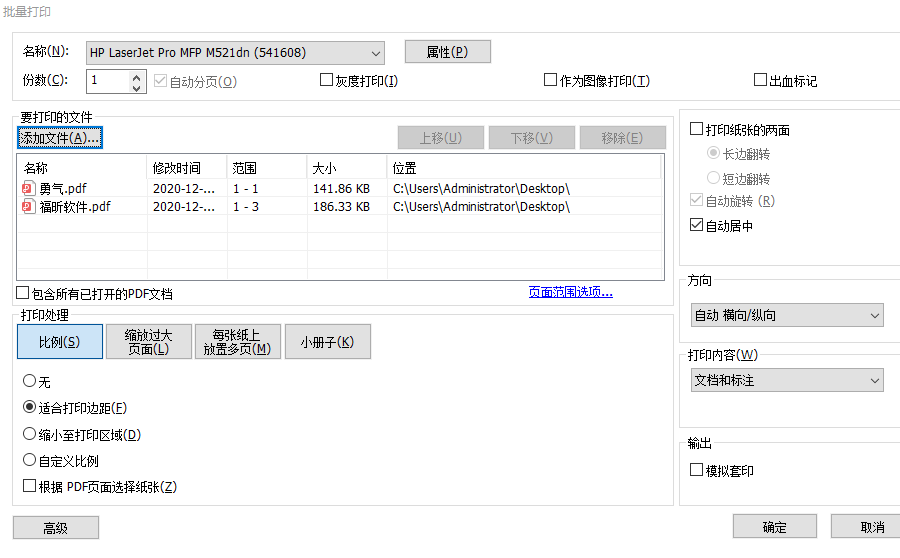Click the 下移(V) button
This screenshot has height=558, width=900.
(x=532, y=138)
